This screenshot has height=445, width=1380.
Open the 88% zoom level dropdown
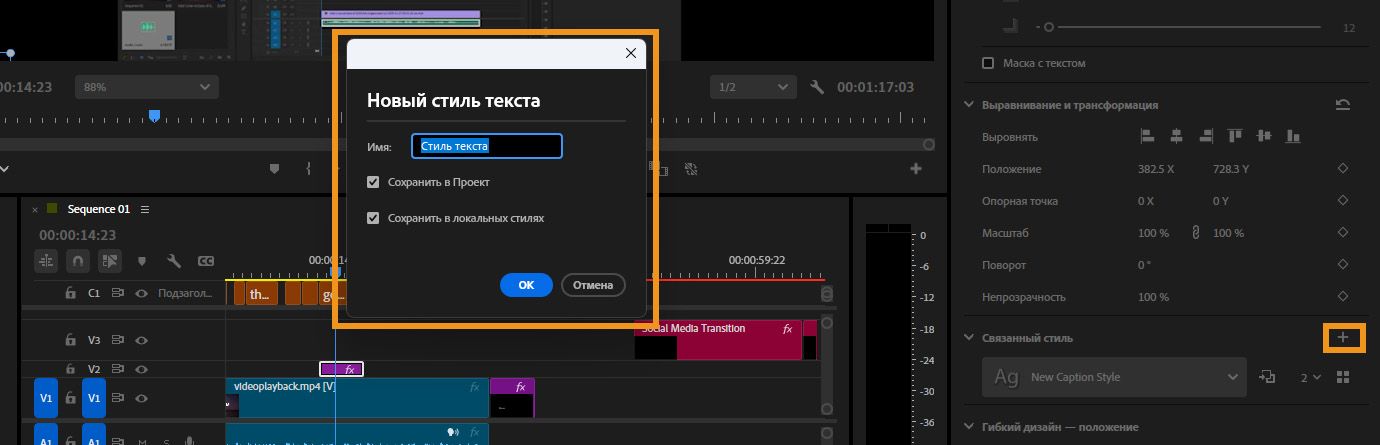(146, 87)
